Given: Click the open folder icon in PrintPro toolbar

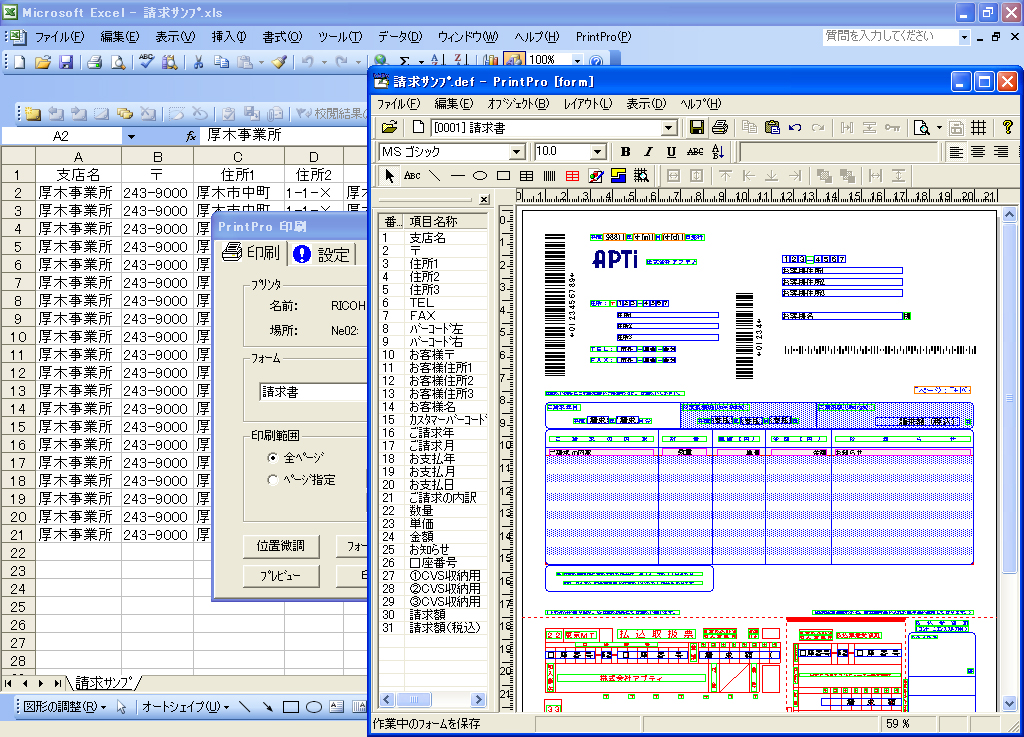Looking at the screenshot, I should point(389,127).
